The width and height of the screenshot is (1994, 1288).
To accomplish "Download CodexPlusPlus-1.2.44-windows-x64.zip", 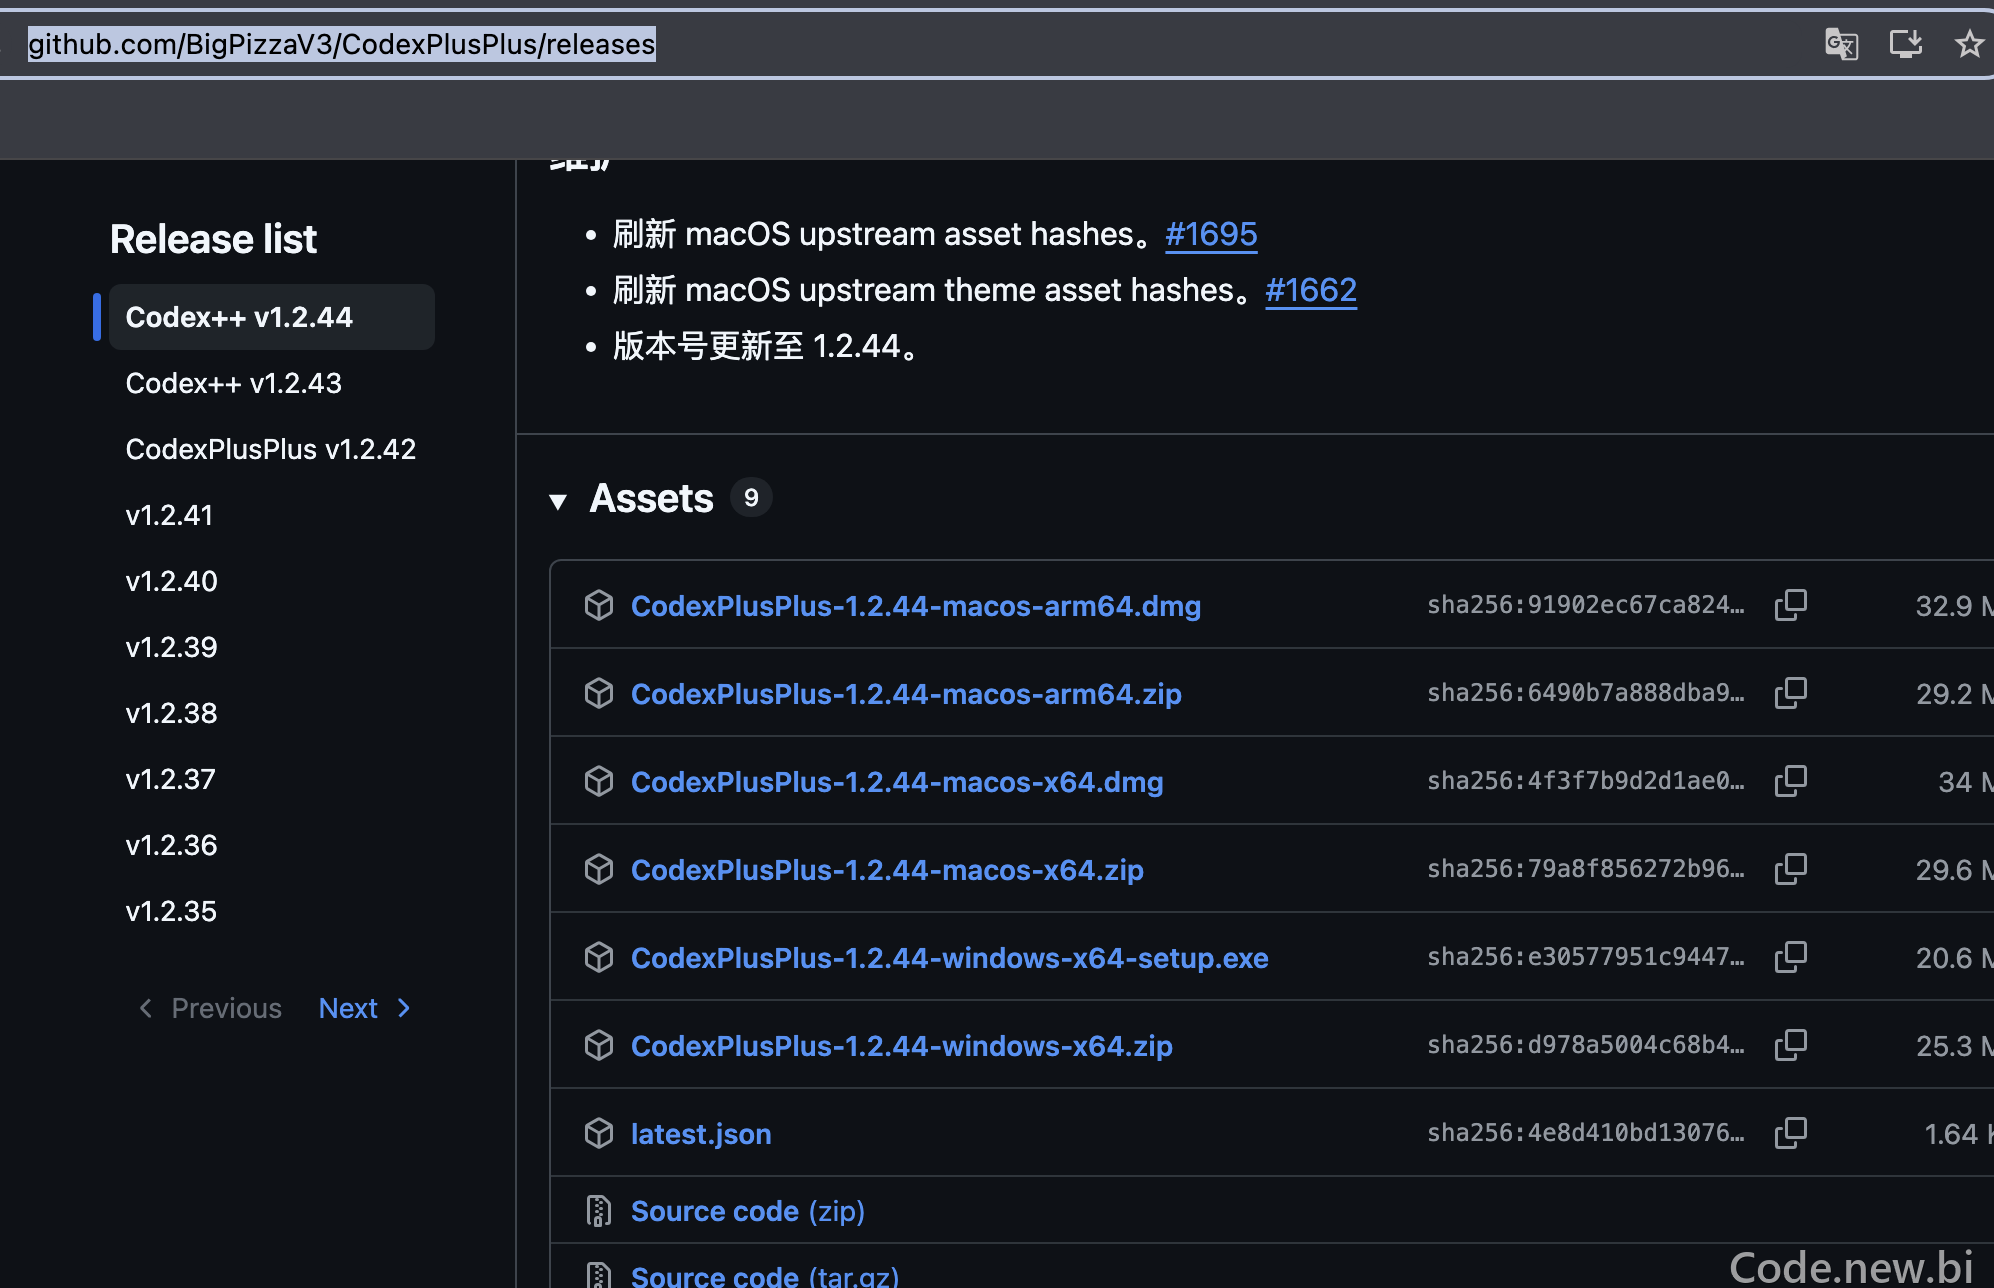I will (x=902, y=1046).
